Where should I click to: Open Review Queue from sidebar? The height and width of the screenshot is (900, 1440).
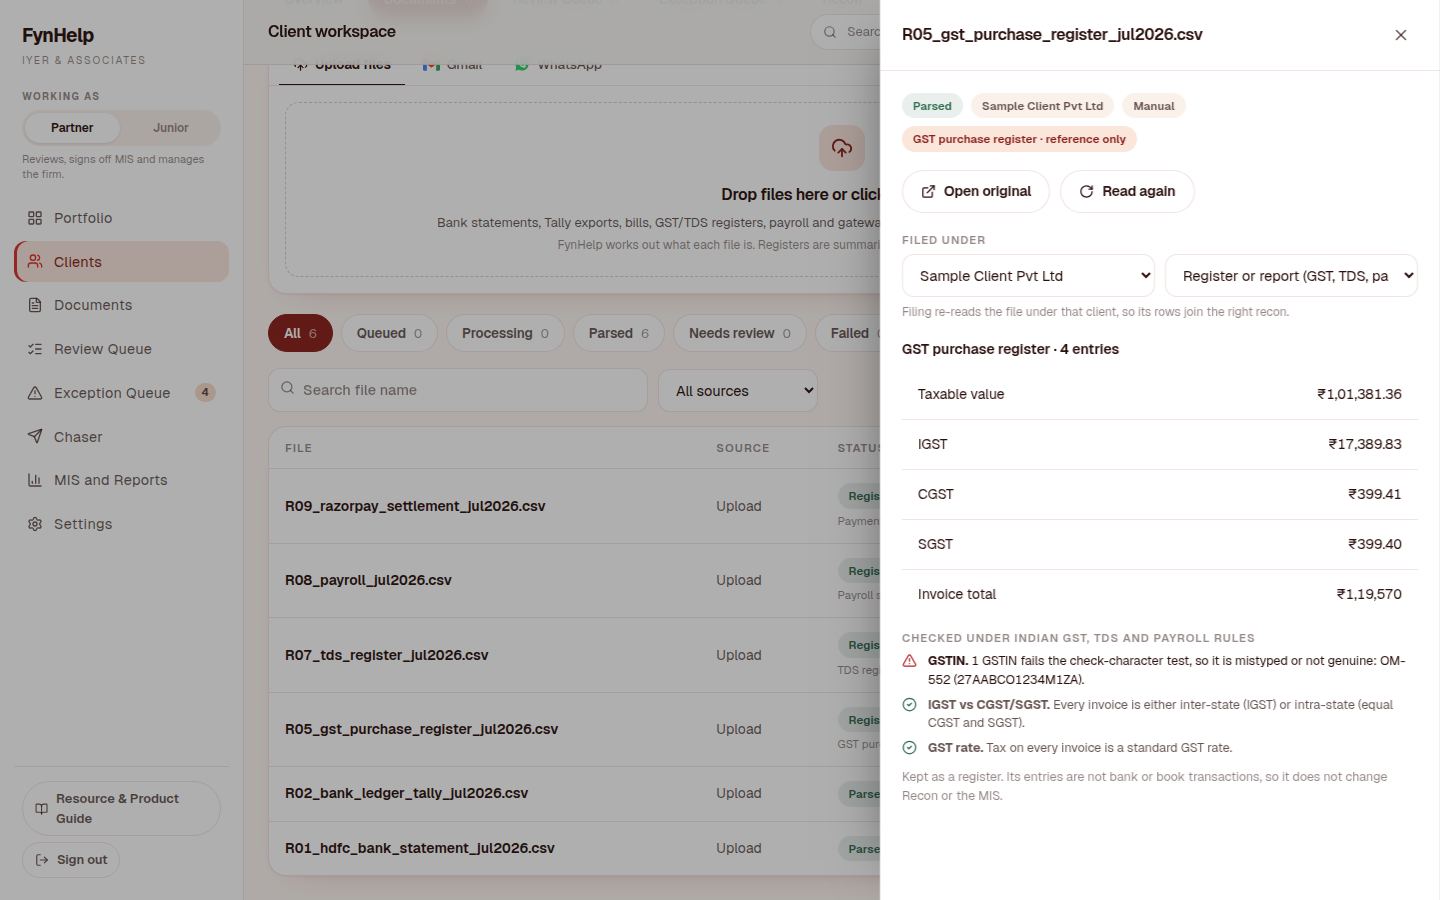(x=122, y=349)
